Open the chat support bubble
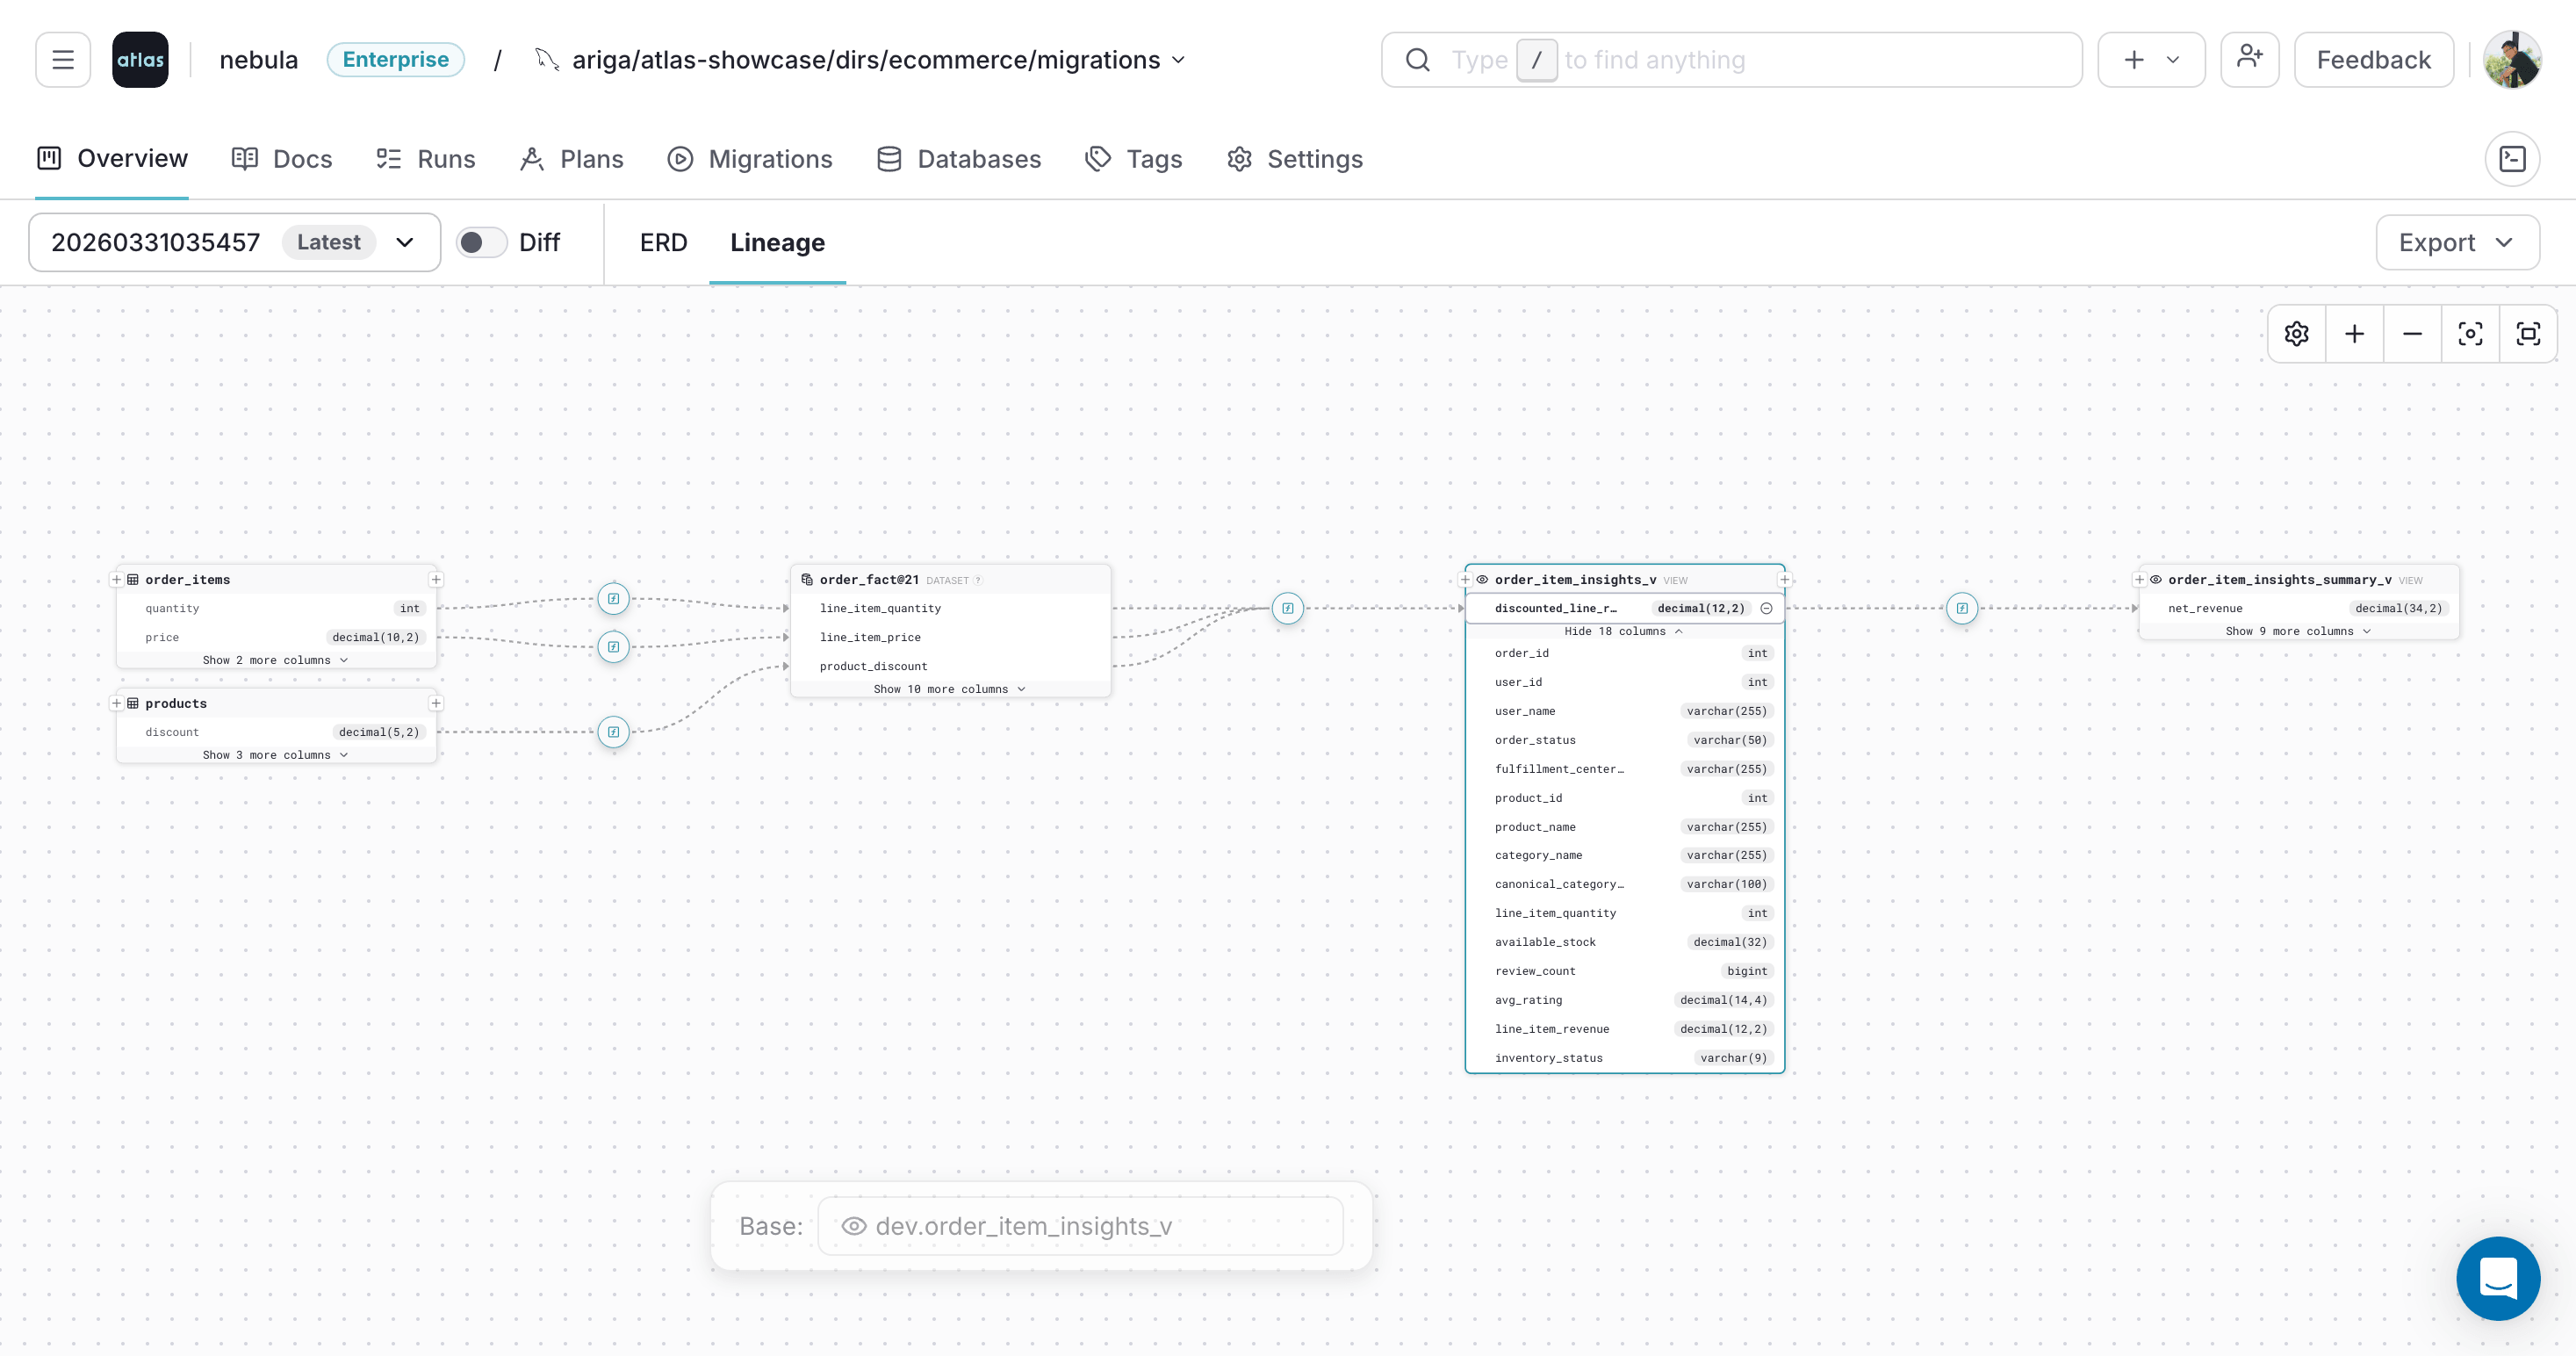This screenshot has height=1356, width=2576. point(2498,1279)
